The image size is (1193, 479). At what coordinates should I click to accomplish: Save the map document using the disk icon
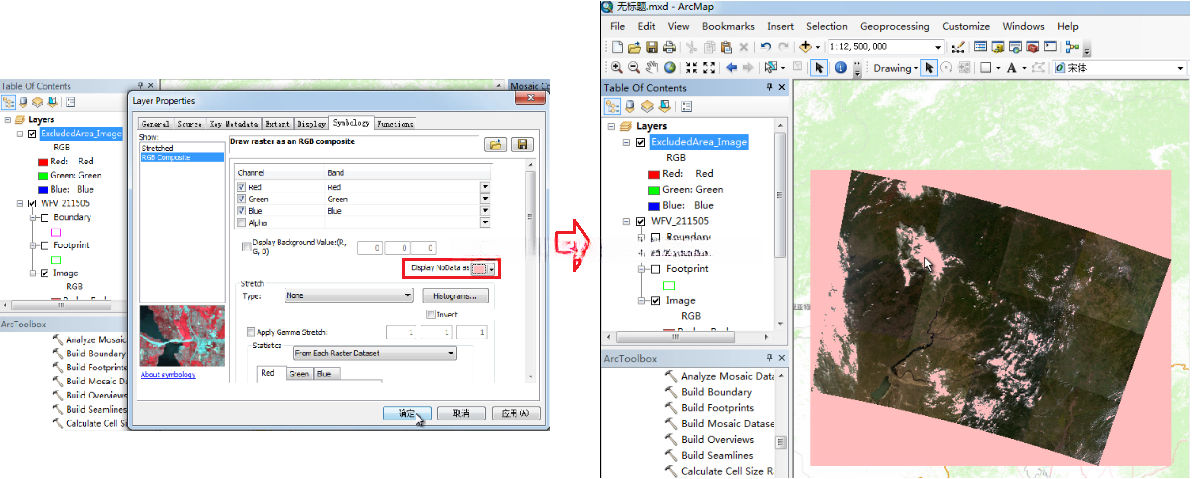652,47
